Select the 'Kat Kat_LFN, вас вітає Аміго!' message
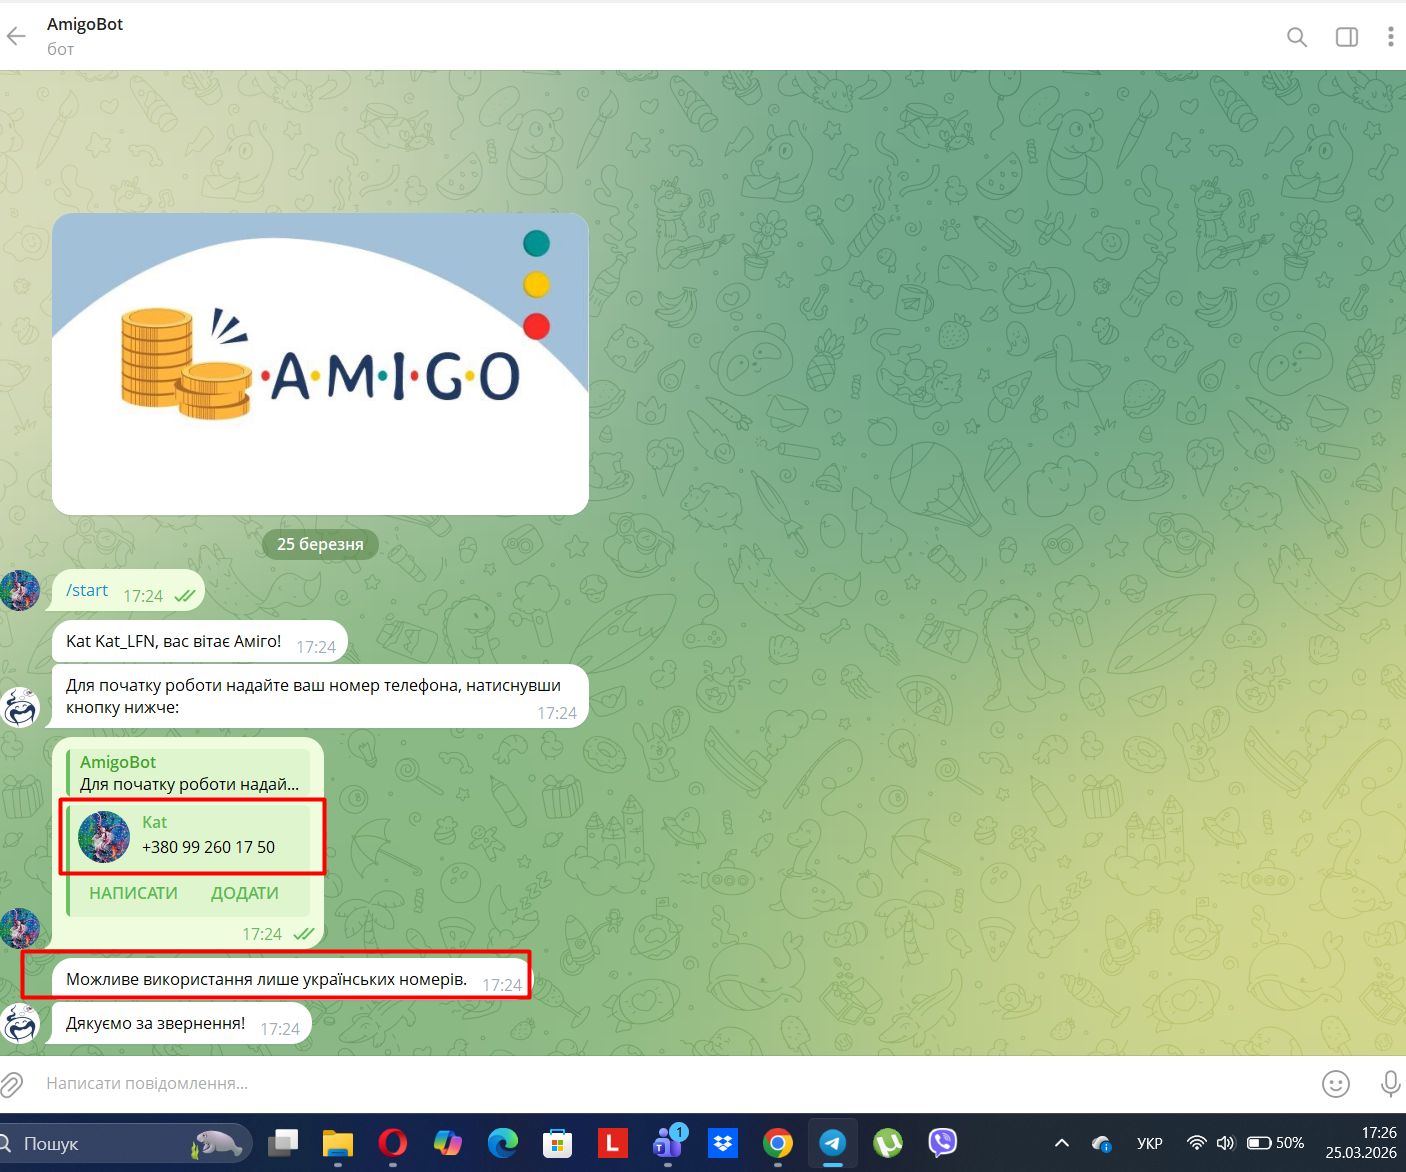 [x=200, y=642]
